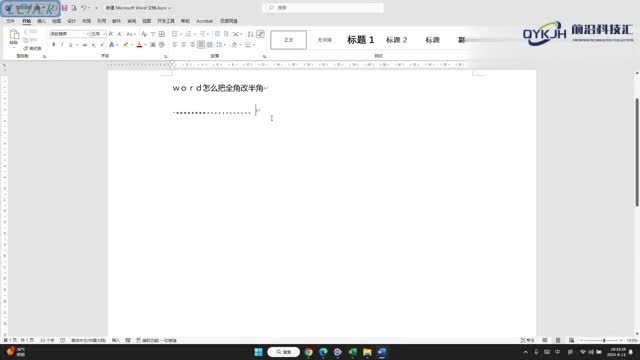The width and height of the screenshot is (640, 360).
Task: Click the title bar search box
Action: pyautogui.click(x=323, y=8)
